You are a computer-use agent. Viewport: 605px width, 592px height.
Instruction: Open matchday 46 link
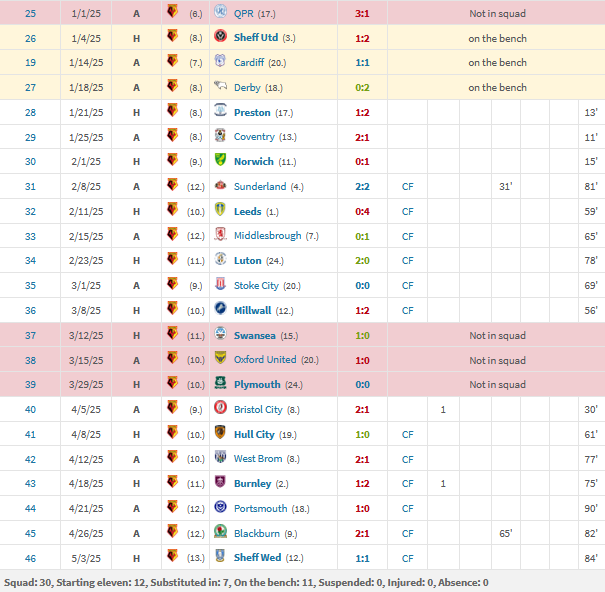[x=30, y=558]
